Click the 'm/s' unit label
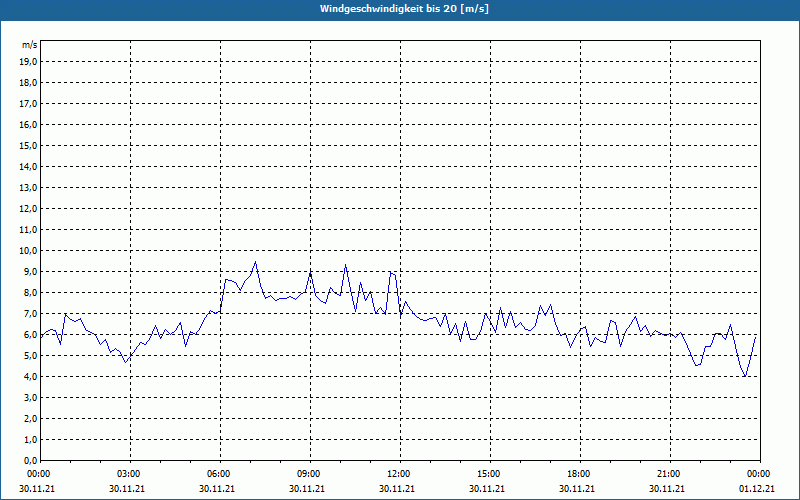800x500 pixels. (29, 45)
